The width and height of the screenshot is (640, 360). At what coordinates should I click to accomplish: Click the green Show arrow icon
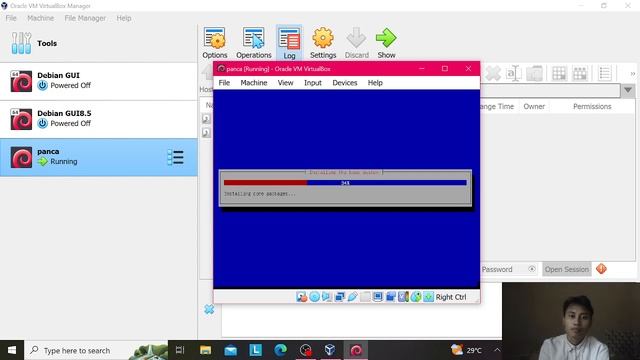pos(386,42)
